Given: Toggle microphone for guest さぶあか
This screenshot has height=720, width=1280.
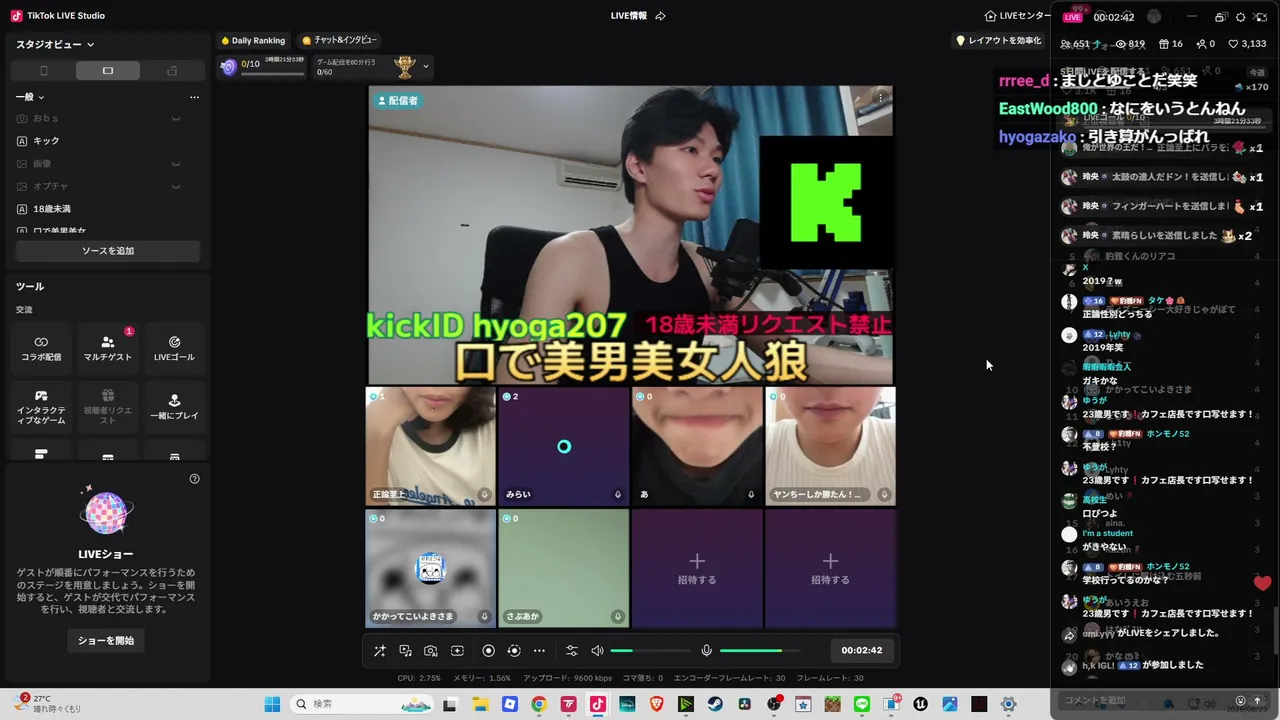Looking at the screenshot, I should [x=618, y=616].
